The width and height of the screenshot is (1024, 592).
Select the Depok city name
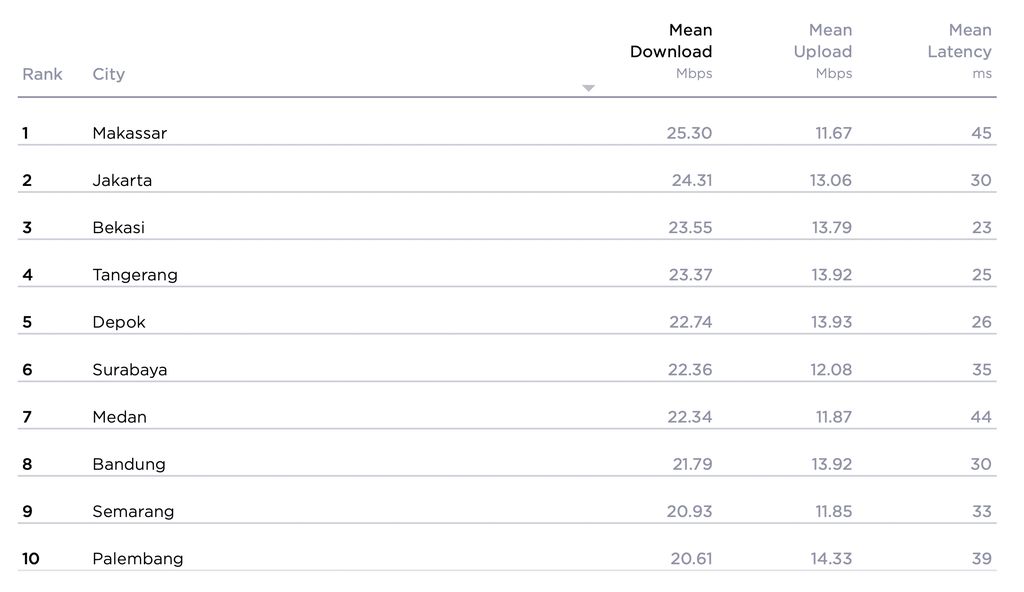(x=119, y=322)
